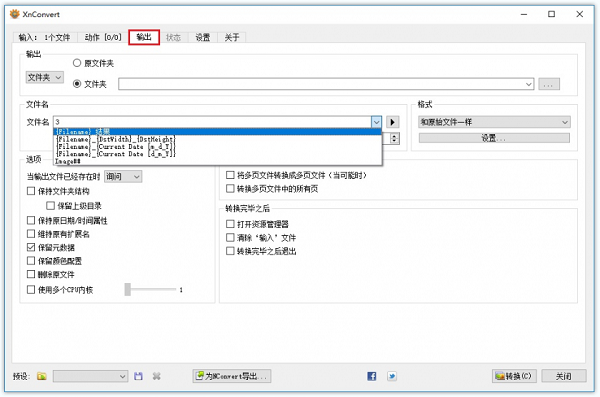Click the XnConvert app icon in title bar

(15, 14)
